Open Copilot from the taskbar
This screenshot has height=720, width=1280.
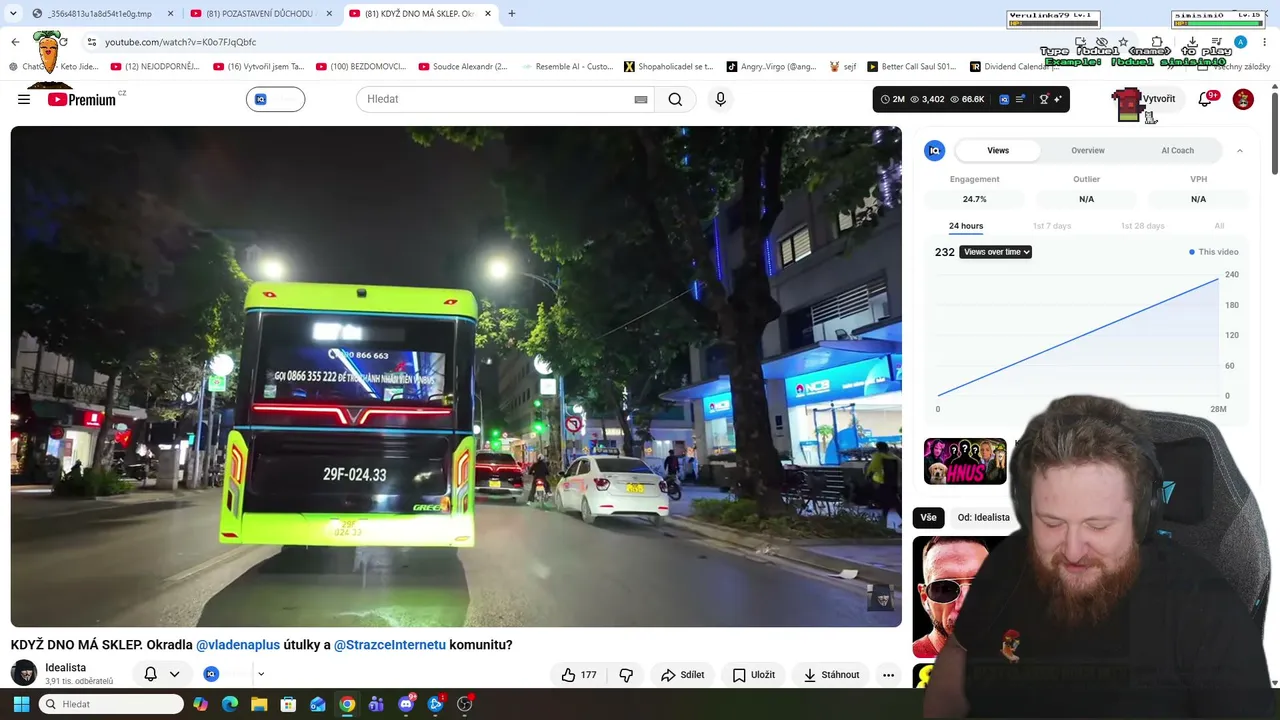click(201, 704)
